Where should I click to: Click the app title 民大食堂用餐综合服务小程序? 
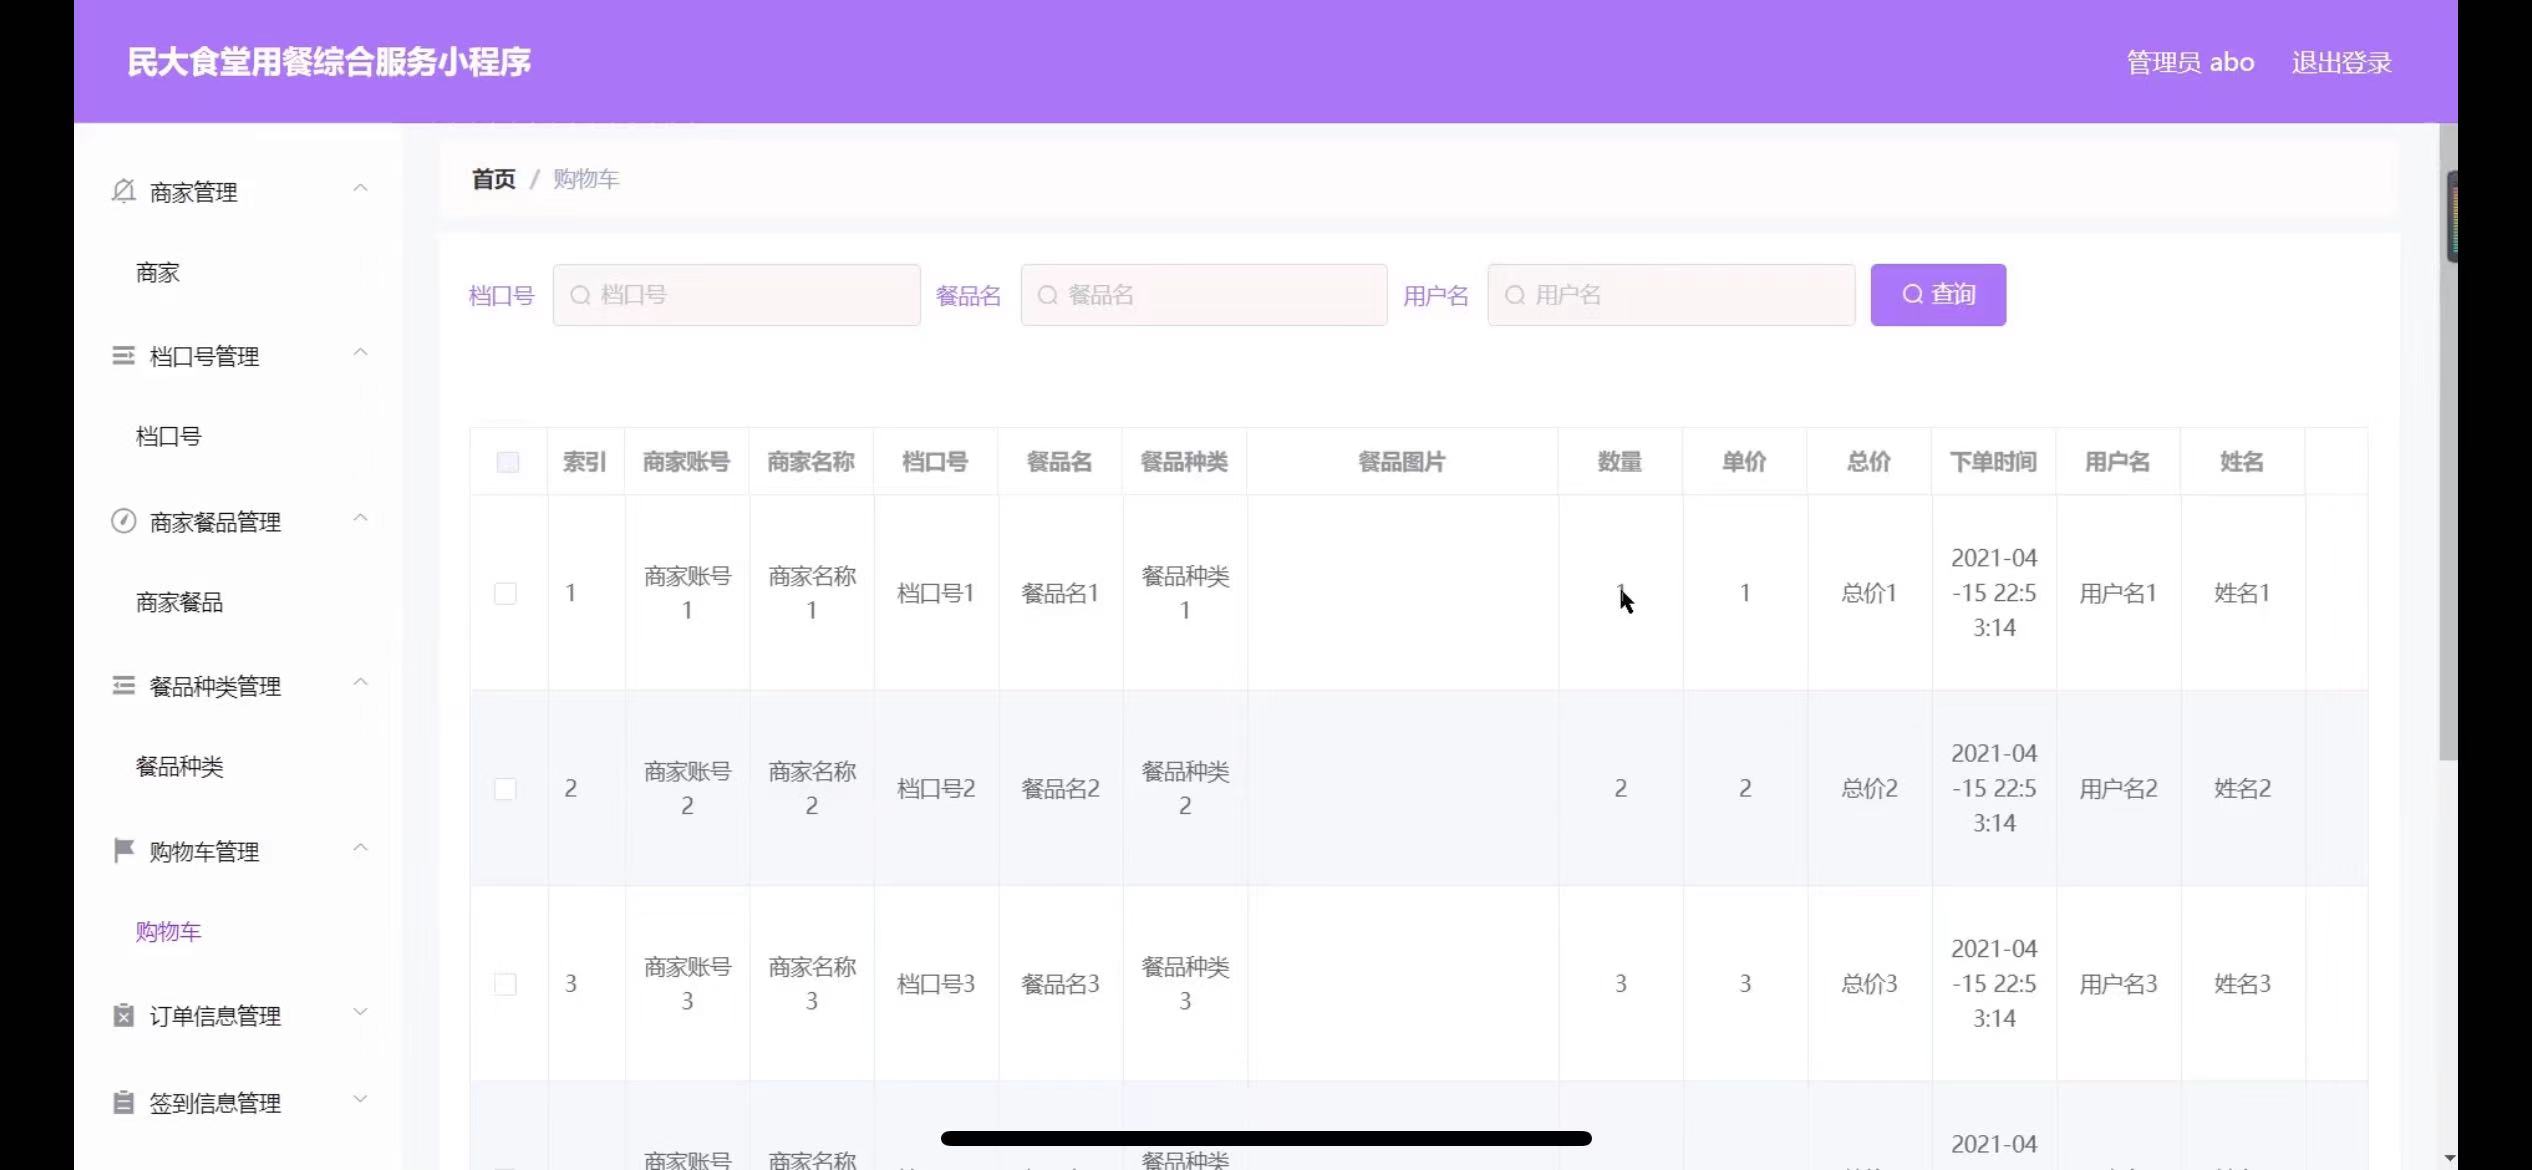[329, 62]
